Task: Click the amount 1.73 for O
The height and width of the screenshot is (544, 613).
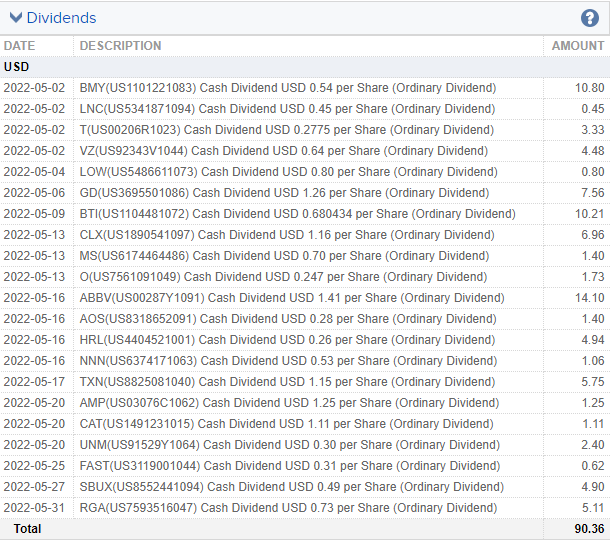Action: pyautogui.click(x=593, y=277)
